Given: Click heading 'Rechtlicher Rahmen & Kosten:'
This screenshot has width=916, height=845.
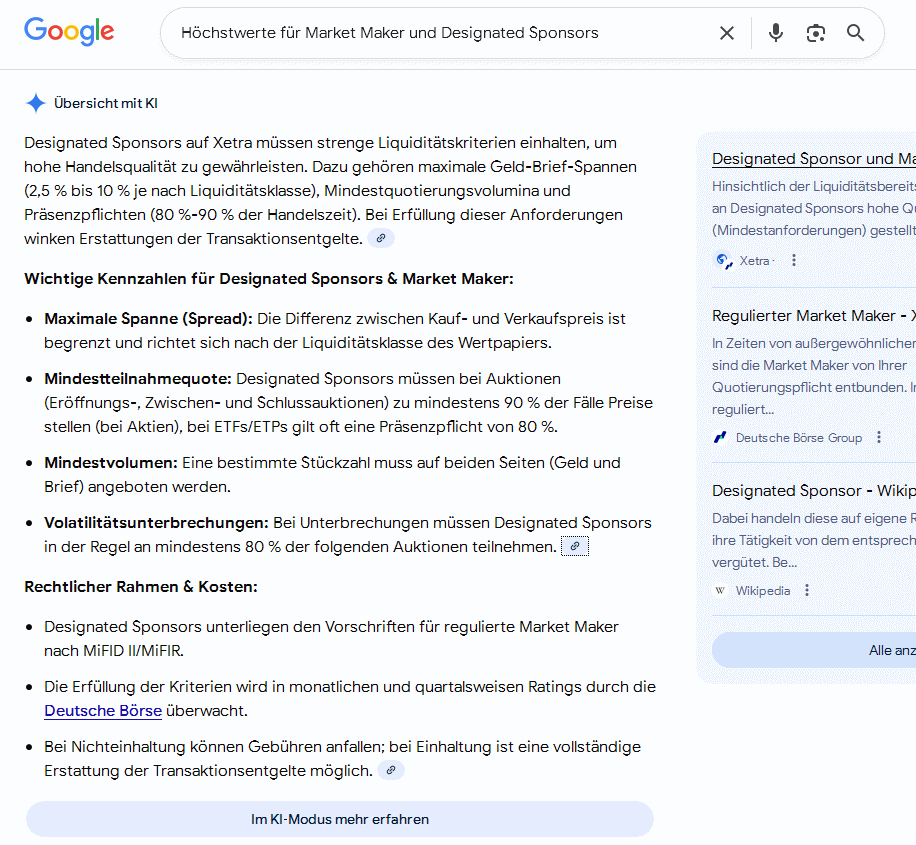Looking at the screenshot, I should [141, 587].
